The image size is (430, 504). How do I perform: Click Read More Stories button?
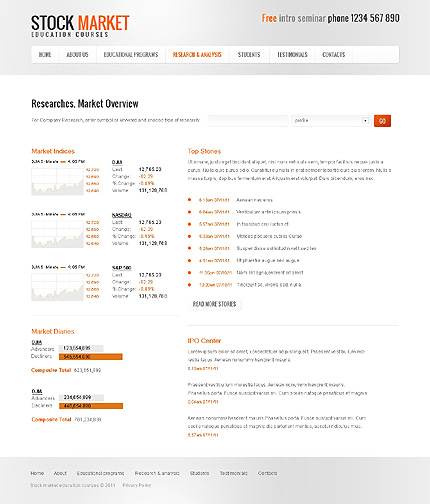point(214,304)
